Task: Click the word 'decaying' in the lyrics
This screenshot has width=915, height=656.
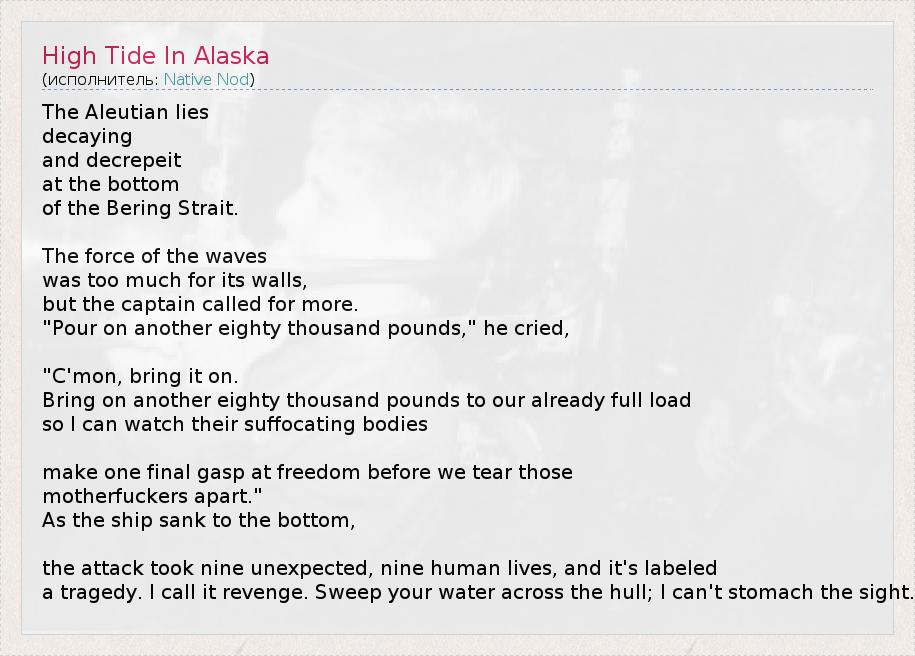Action: (x=87, y=136)
